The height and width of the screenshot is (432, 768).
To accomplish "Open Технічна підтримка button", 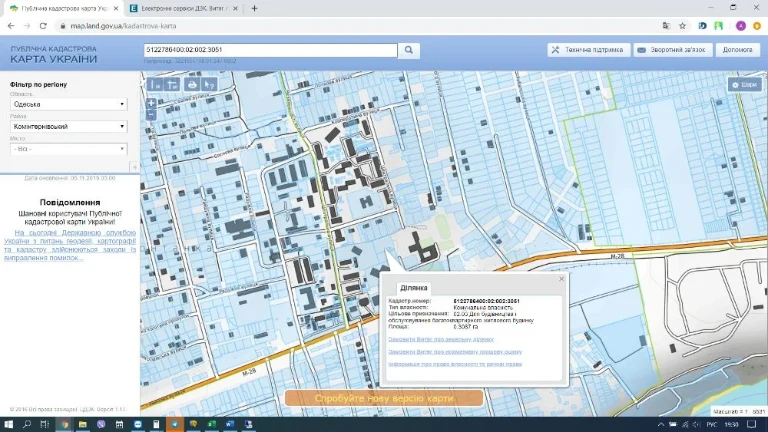I will pyautogui.click(x=589, y=50).
